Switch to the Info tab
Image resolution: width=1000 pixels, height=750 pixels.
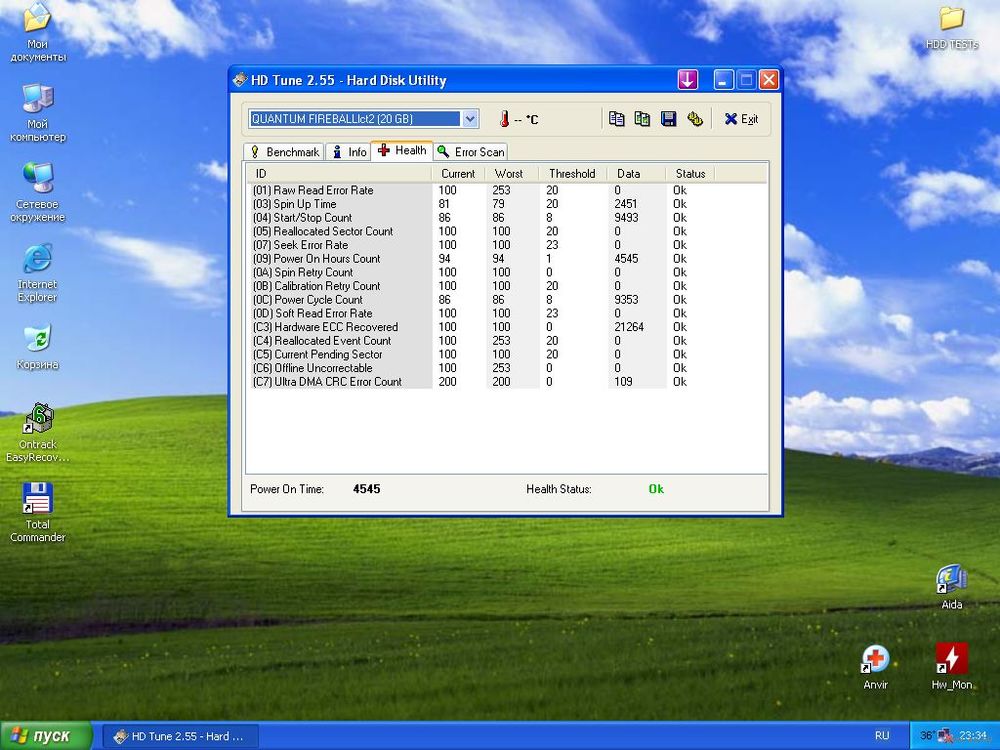click(348, 152)
